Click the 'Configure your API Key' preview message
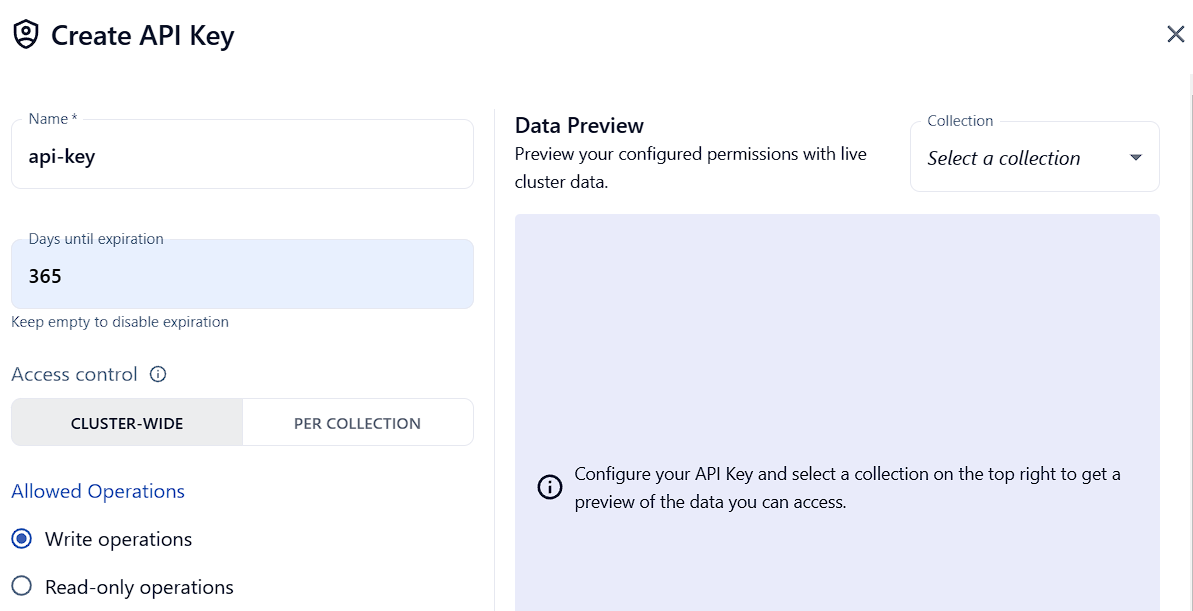 tap(847, 487)
